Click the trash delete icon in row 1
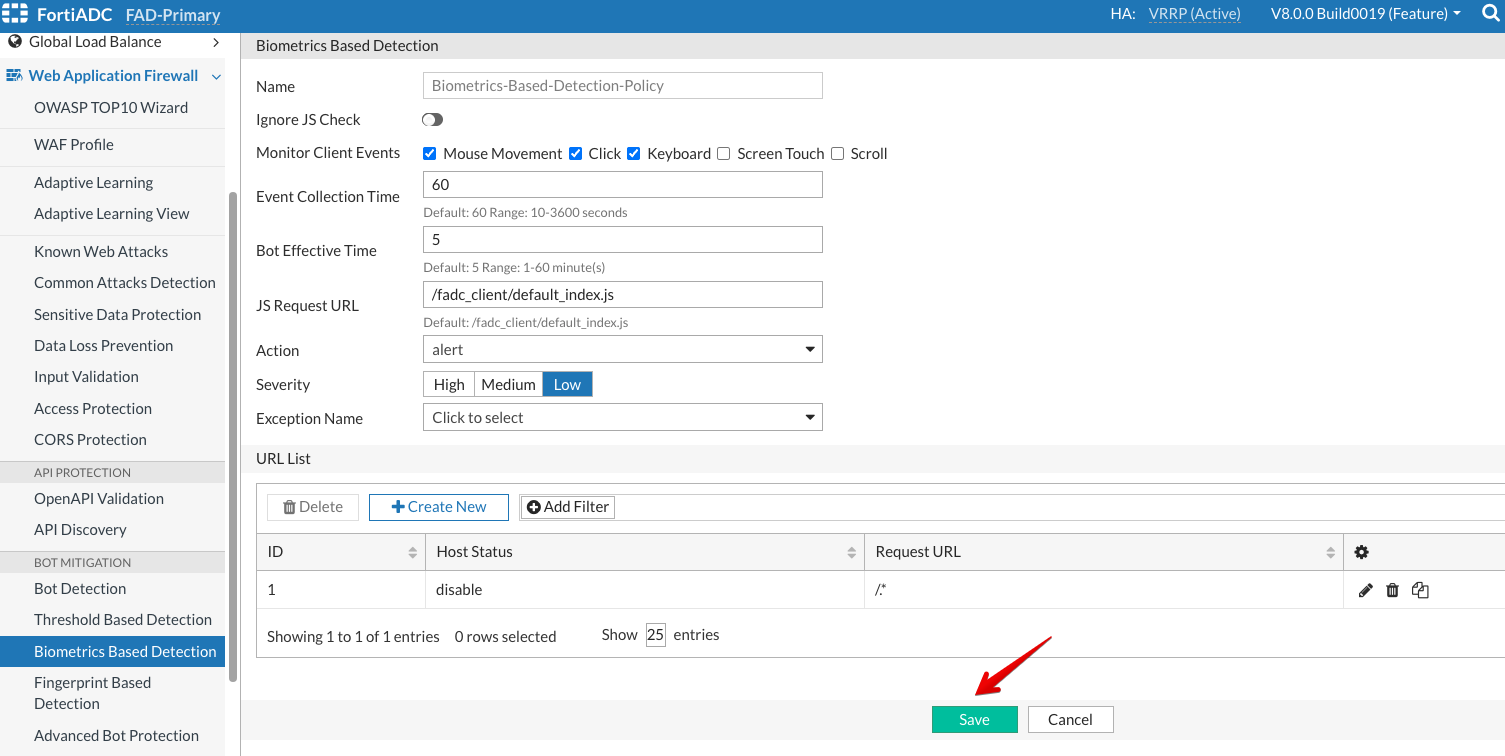The image size is (1505, 756). 1392,590
